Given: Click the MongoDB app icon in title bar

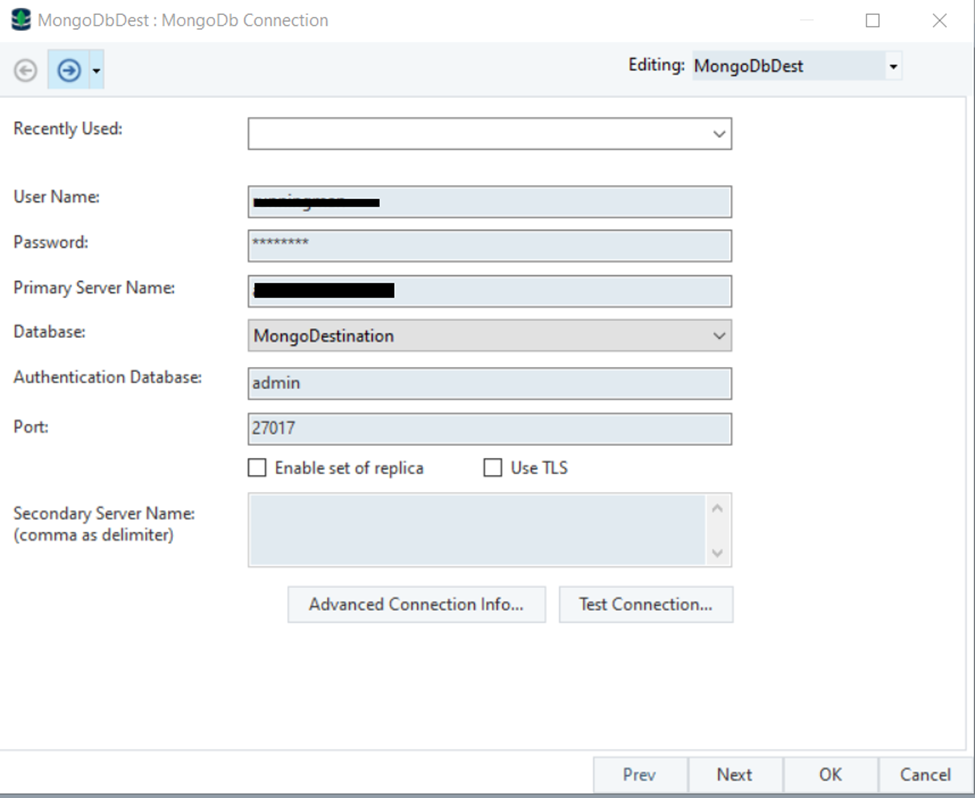Looking at the screenshot, I should pos(20,20).
